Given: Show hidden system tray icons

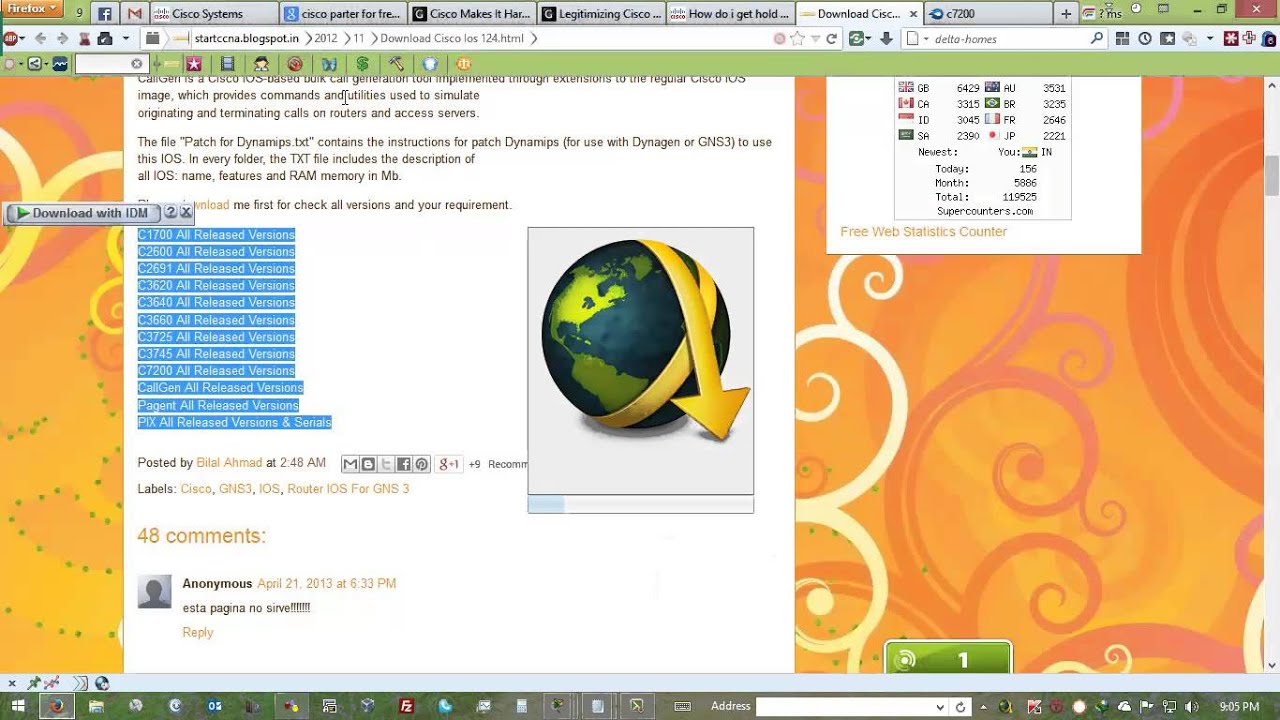Looking at the screenshot, I should (984, 706).
